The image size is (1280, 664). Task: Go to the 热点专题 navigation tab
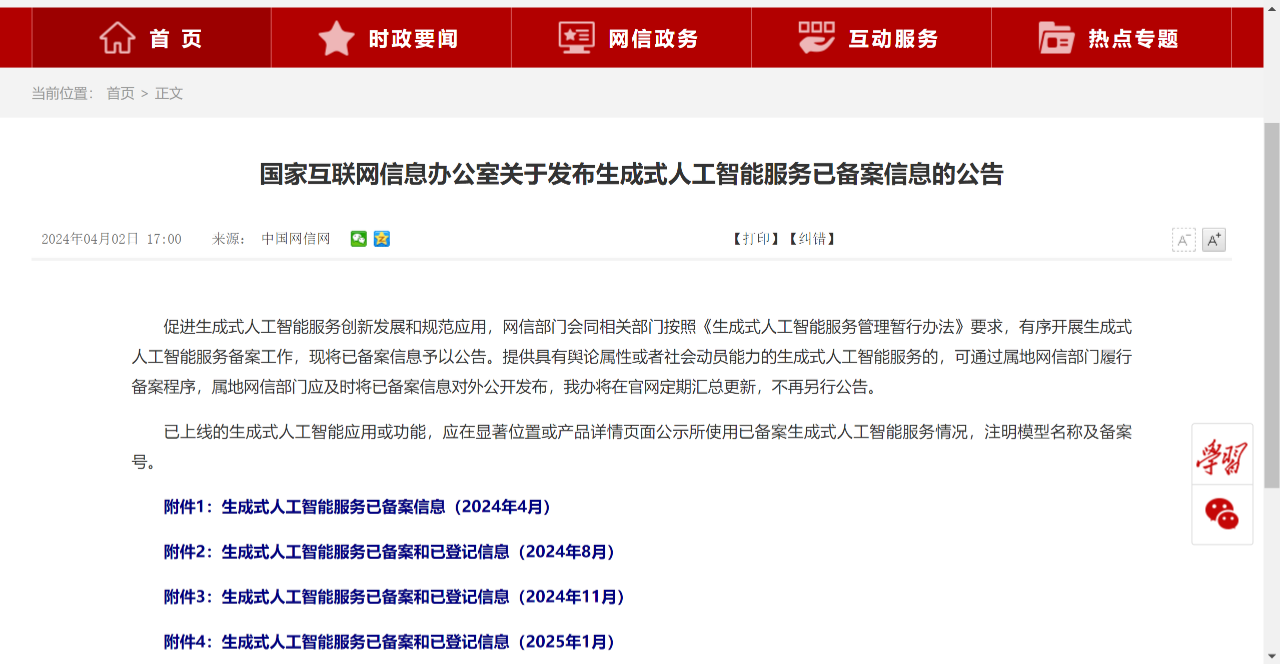(1132, 39)
